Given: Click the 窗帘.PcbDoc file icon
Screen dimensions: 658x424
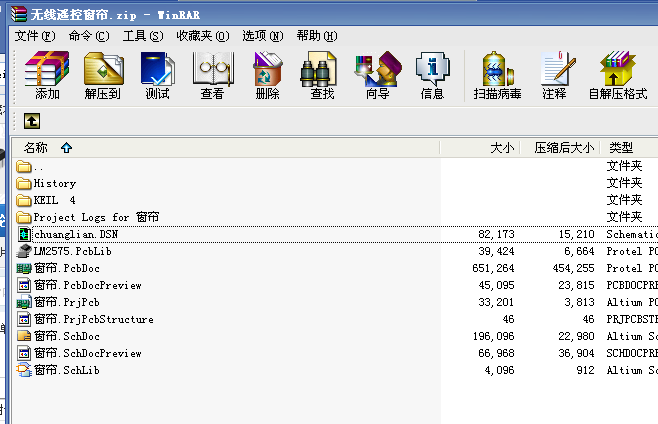Looking at the screenshot, I should pyautogui.click(x=24, y=268).
